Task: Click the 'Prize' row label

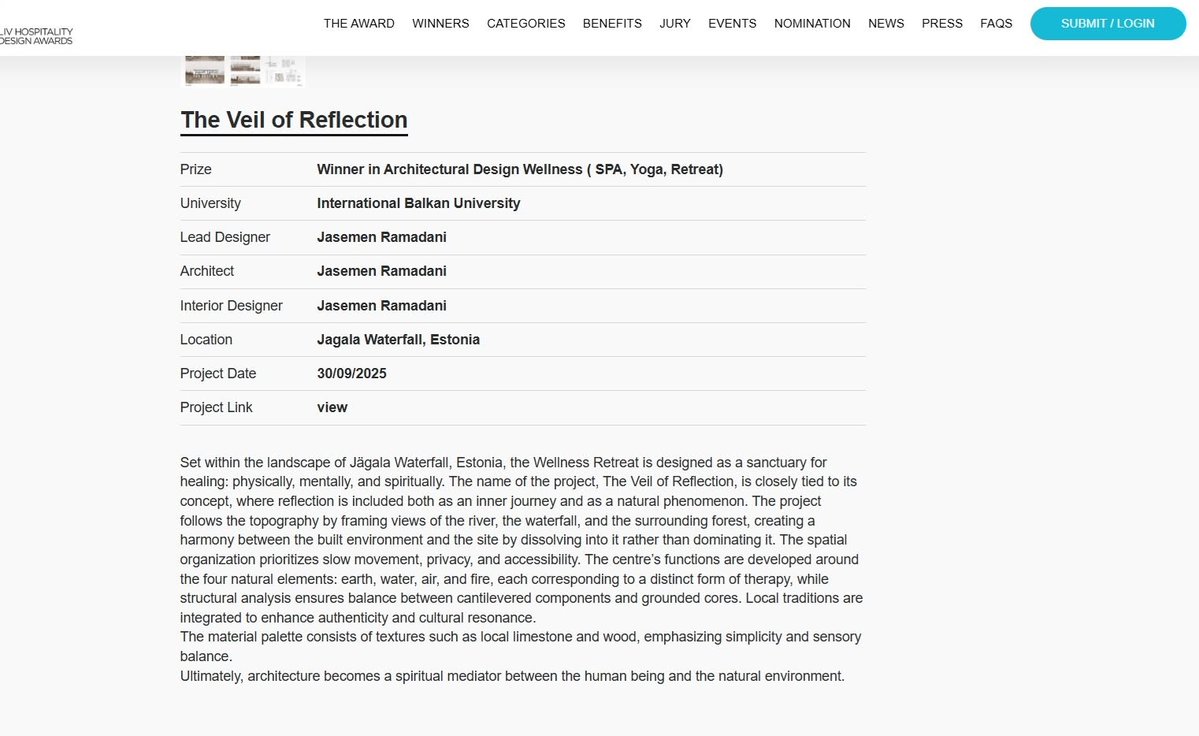Action: click(x=196, y=170)
